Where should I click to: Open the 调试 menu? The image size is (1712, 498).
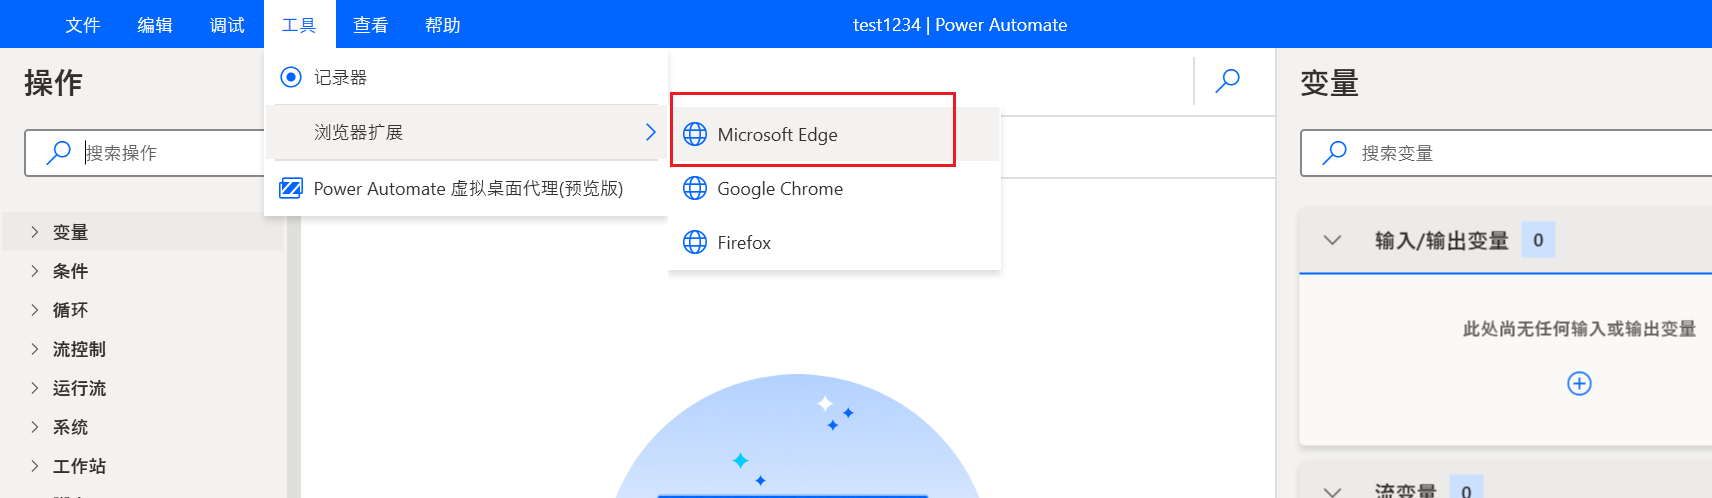[227, 25]
